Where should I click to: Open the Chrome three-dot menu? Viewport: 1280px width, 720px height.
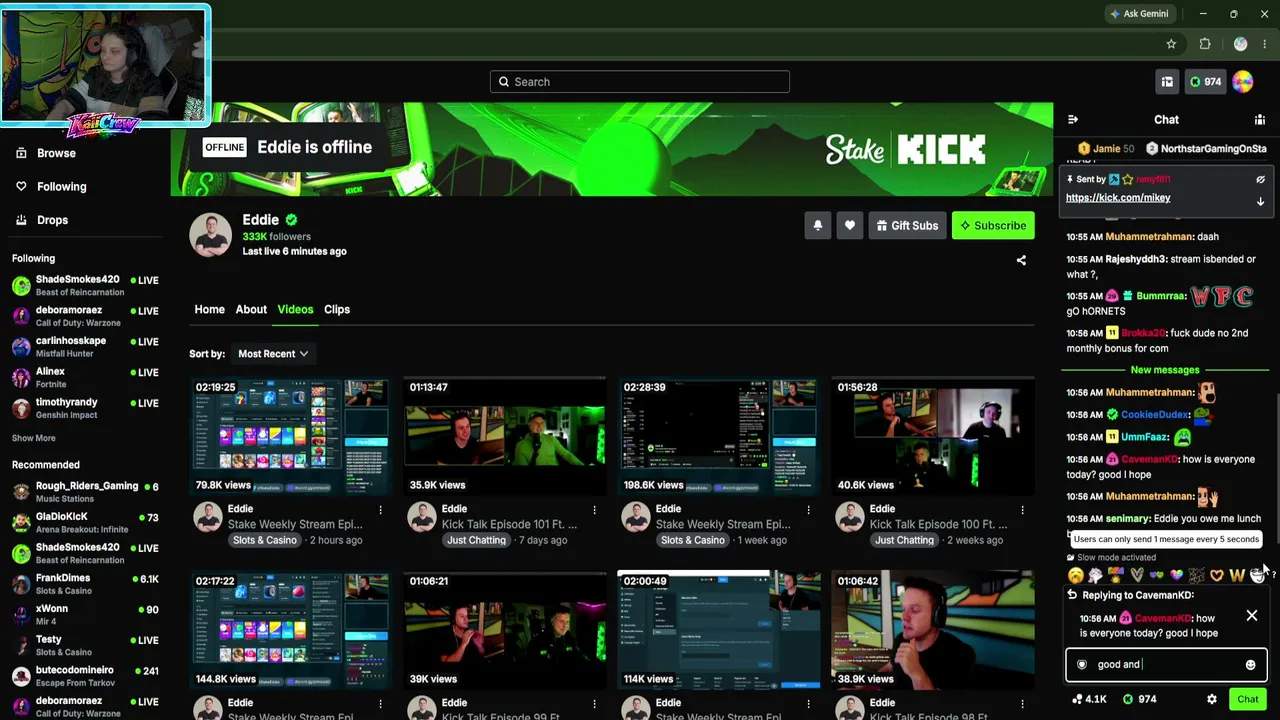1266,44
